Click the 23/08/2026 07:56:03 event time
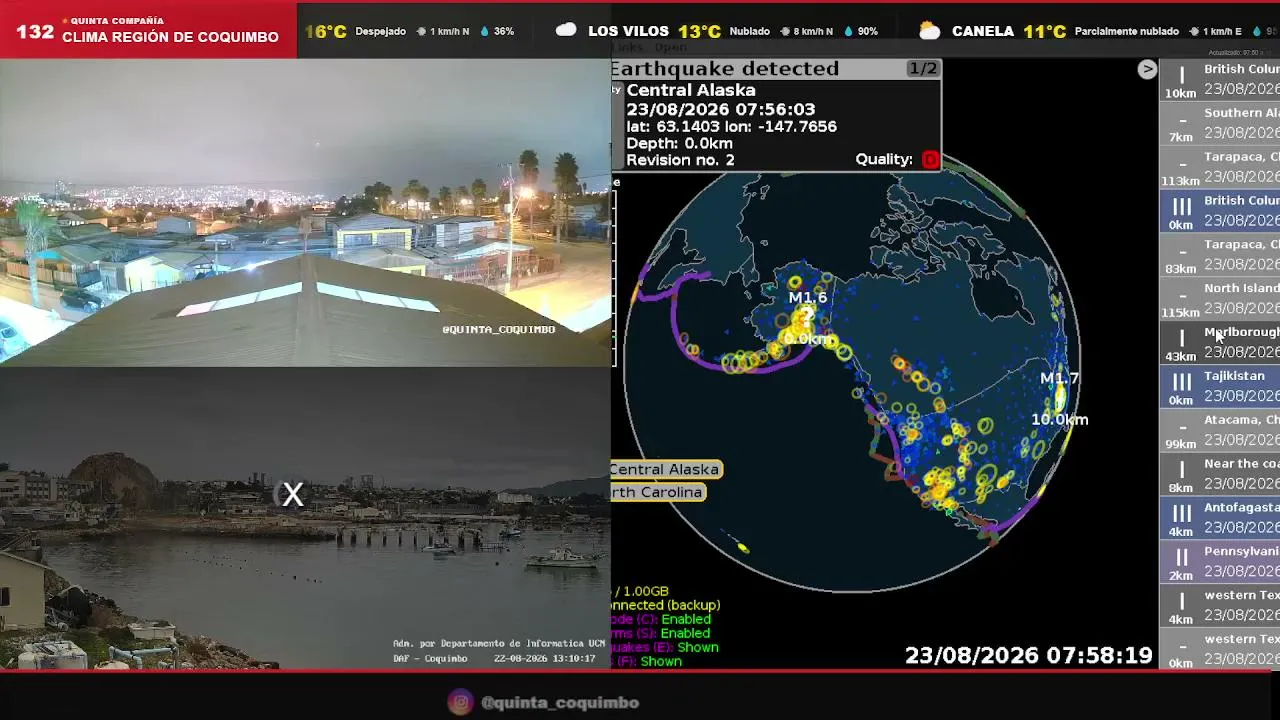1280x720 pixels. 720,109
